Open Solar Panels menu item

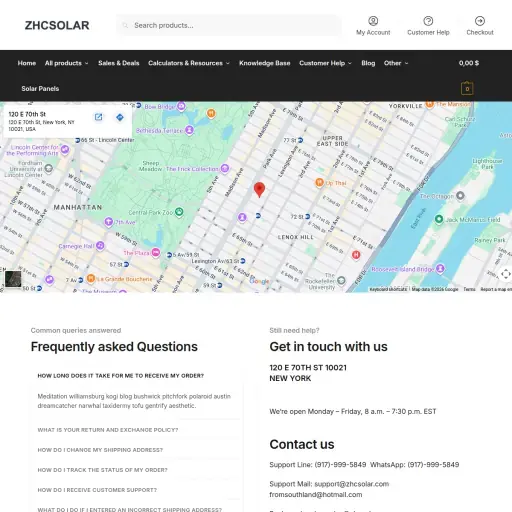click(40, 88)
